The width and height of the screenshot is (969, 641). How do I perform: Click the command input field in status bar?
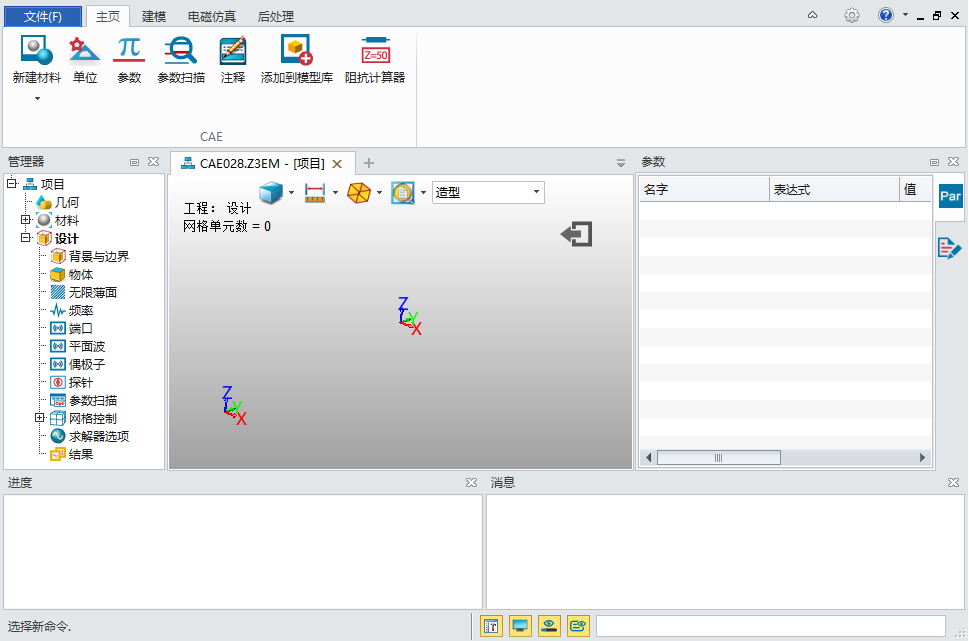click(771, 626)
